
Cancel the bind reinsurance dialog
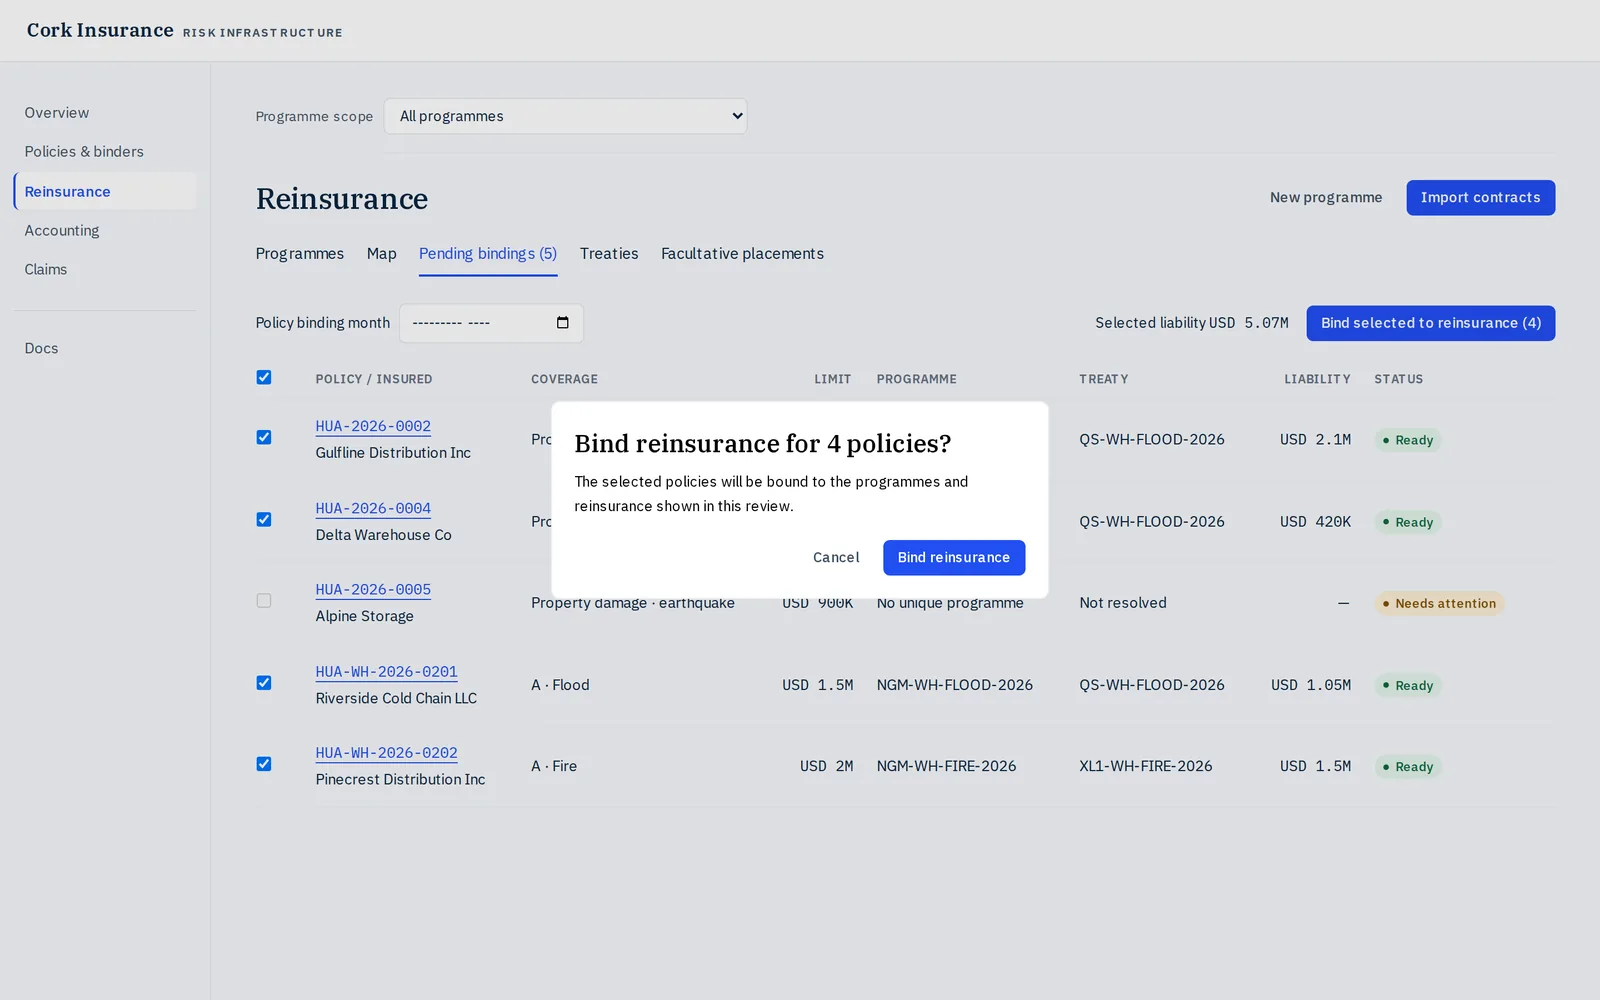[836, 558]
